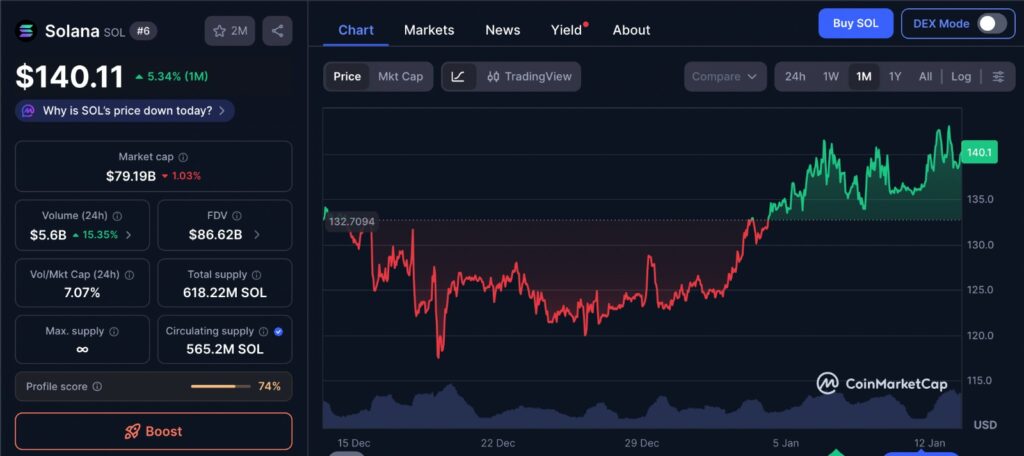Select the 1Y time range
Viewport: 1024px width, 456px height.
[x=895, y=77]
